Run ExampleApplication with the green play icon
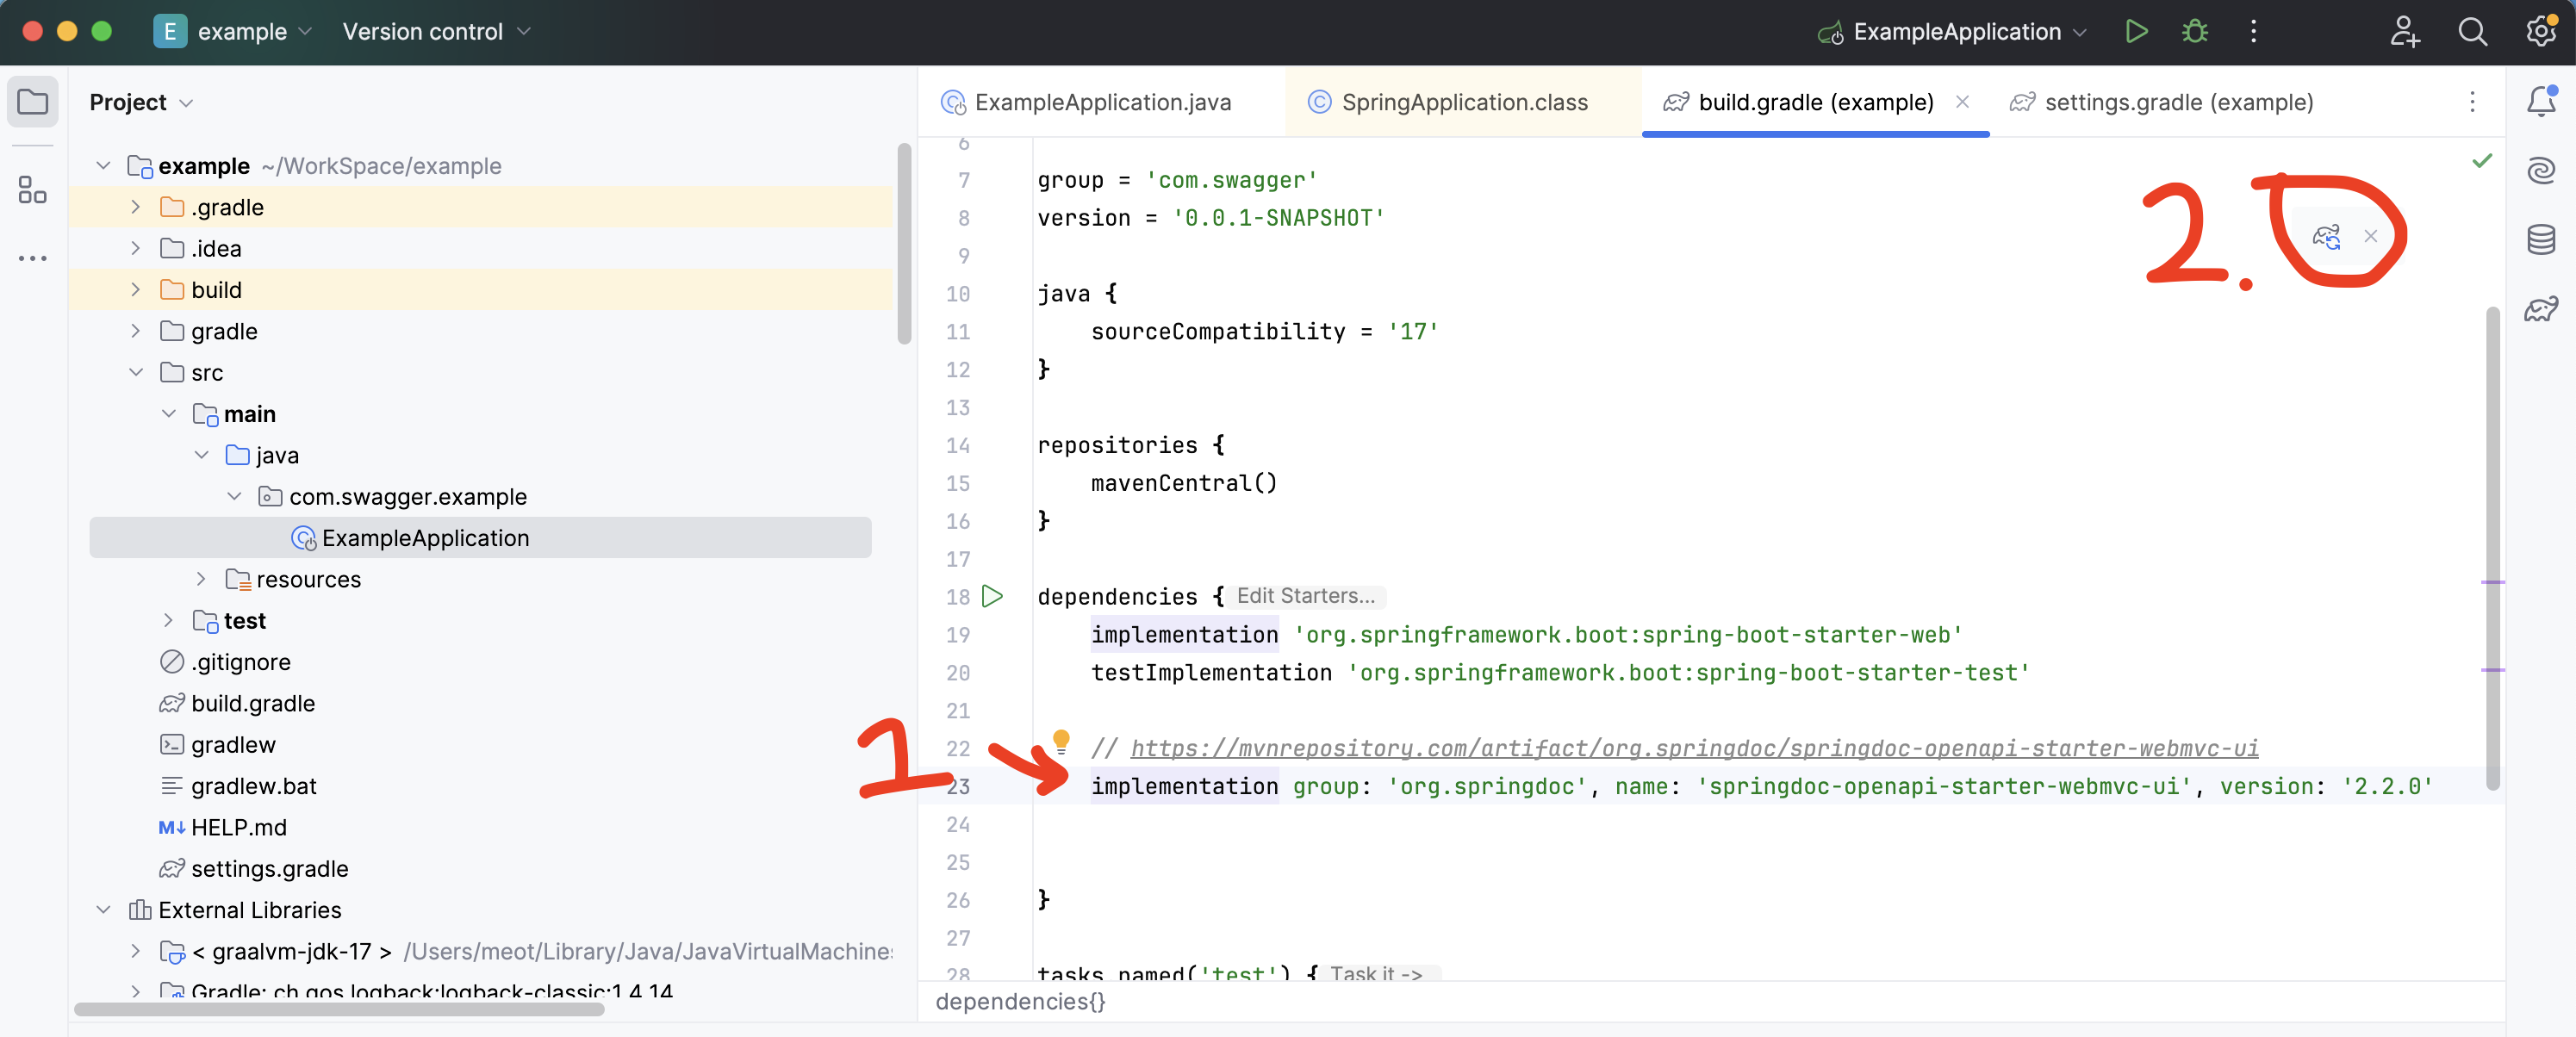This screenshot has width=2576, height=1037. coord(2135,32)
